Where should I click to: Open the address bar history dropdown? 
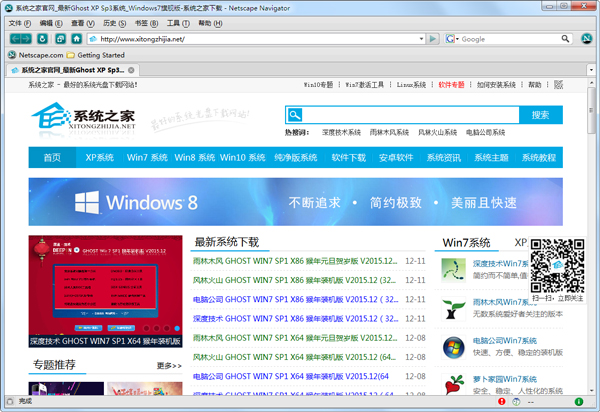422,39
